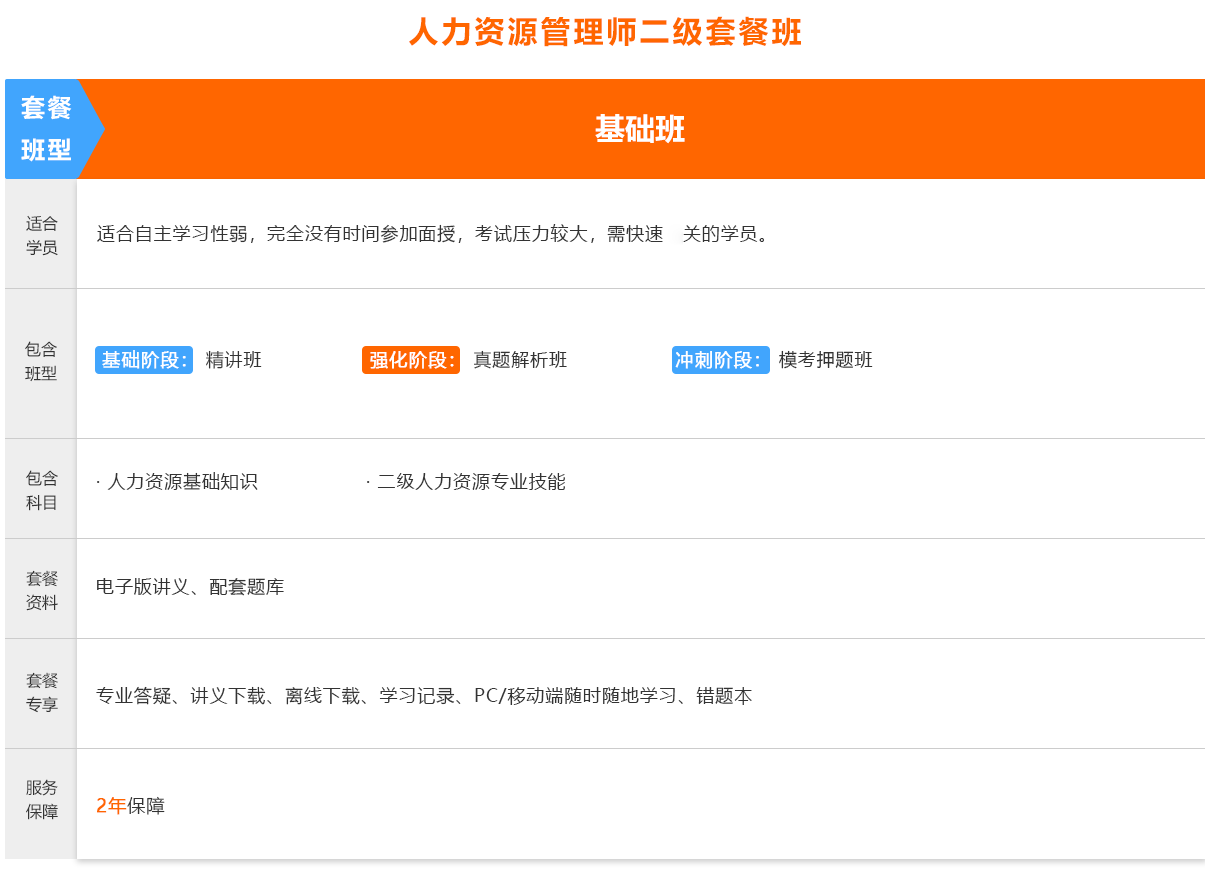Click the 适合学员 row label
1211x870 pixels.
tap(41, 235)
